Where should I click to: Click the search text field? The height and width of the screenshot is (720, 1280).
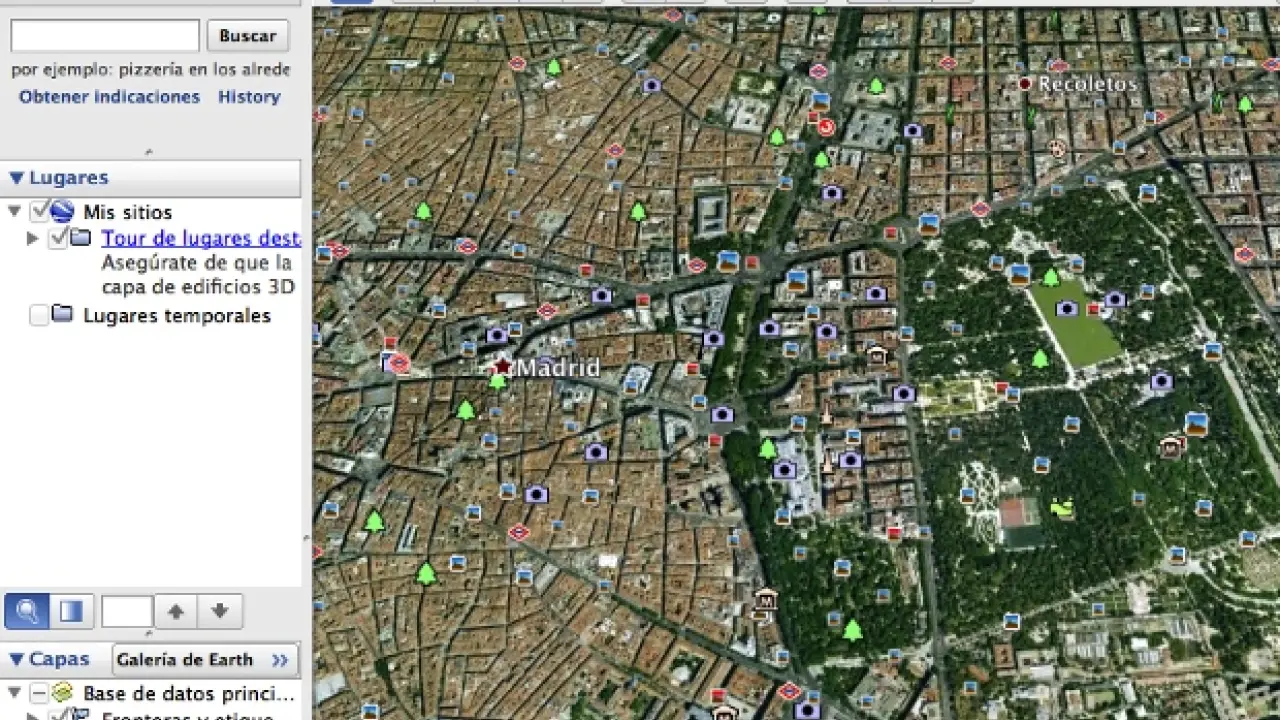[x=105, y=36]
